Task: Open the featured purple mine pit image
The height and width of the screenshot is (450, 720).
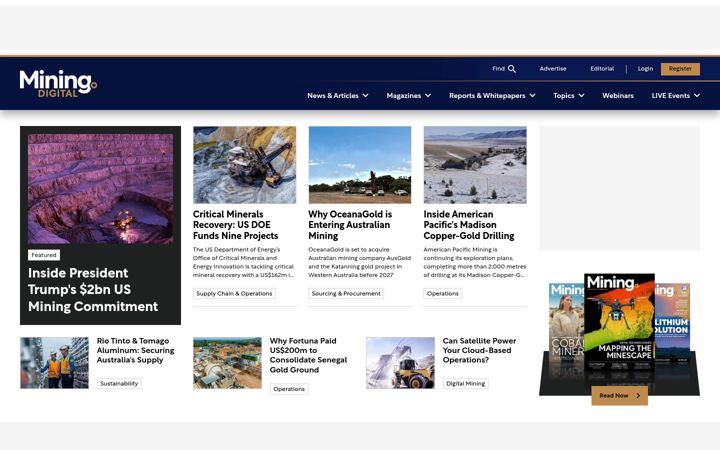Action: coord(101,189)
